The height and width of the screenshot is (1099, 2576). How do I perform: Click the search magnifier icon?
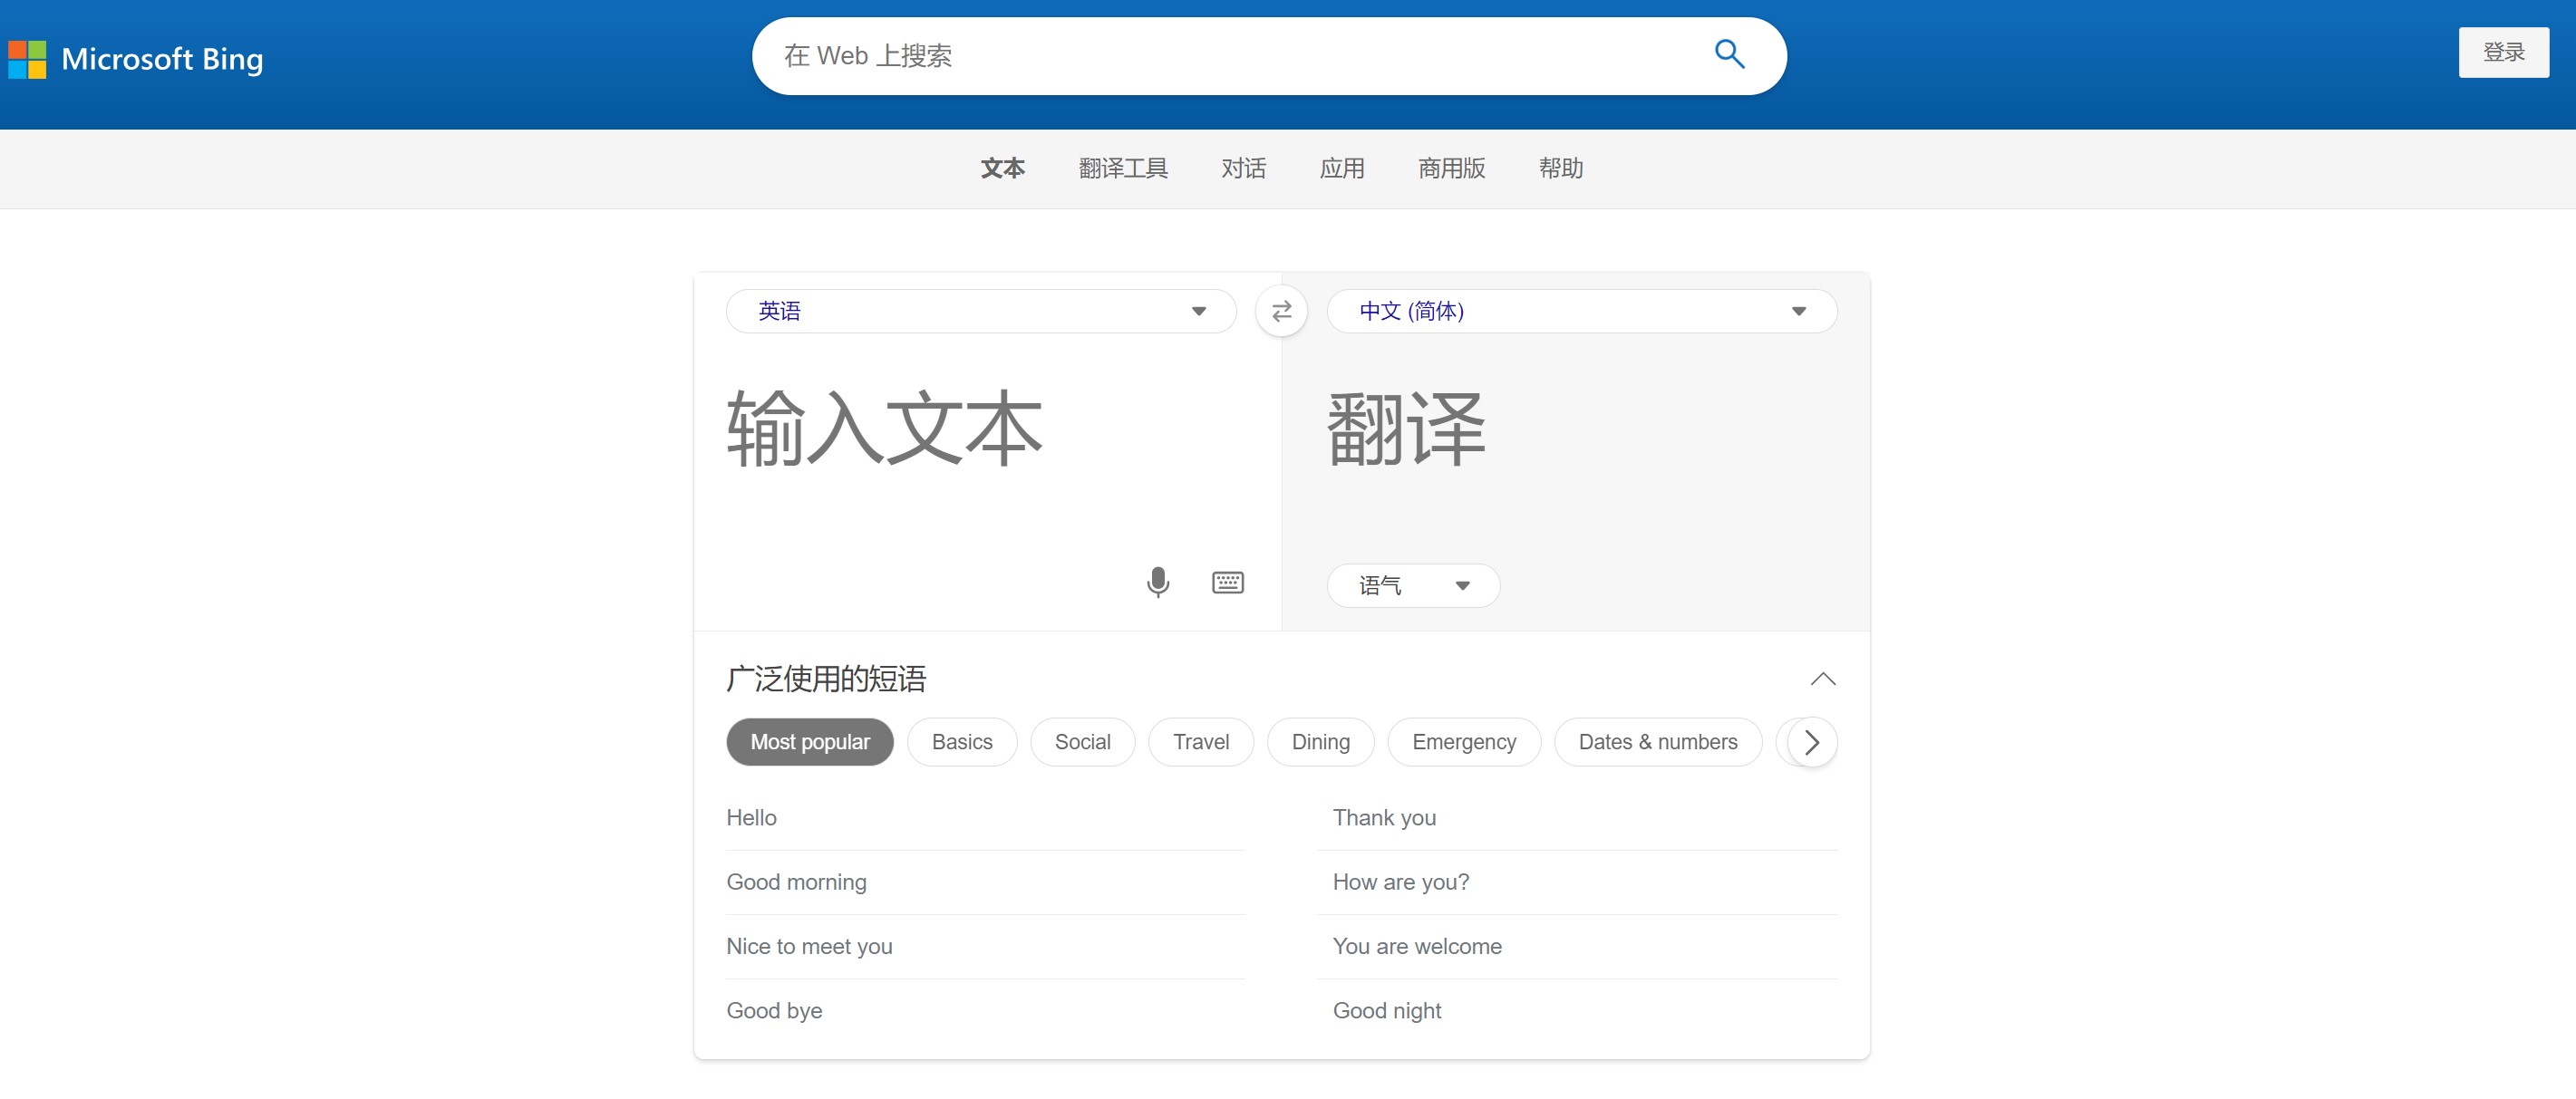[1729, 55]
